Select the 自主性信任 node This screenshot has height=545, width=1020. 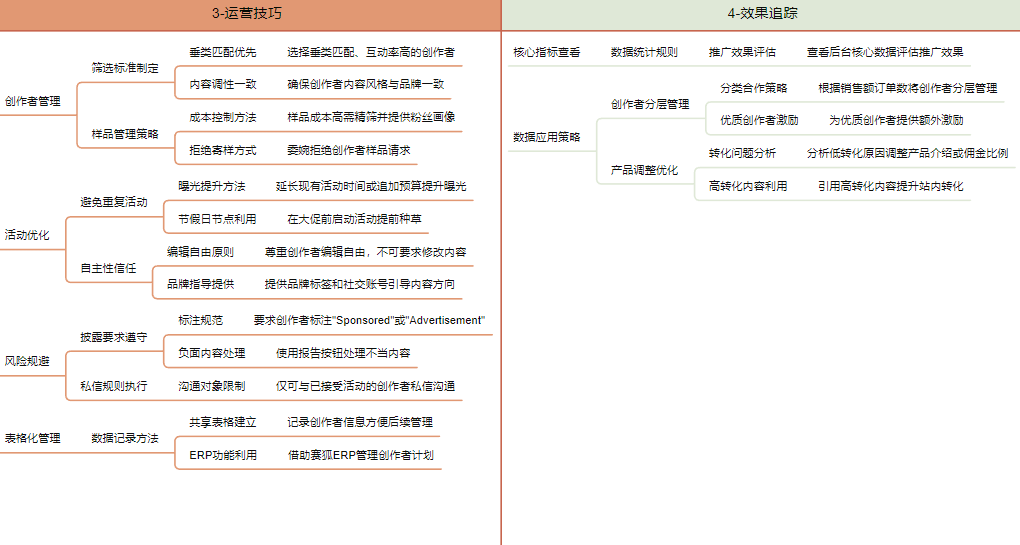point(108,268)
